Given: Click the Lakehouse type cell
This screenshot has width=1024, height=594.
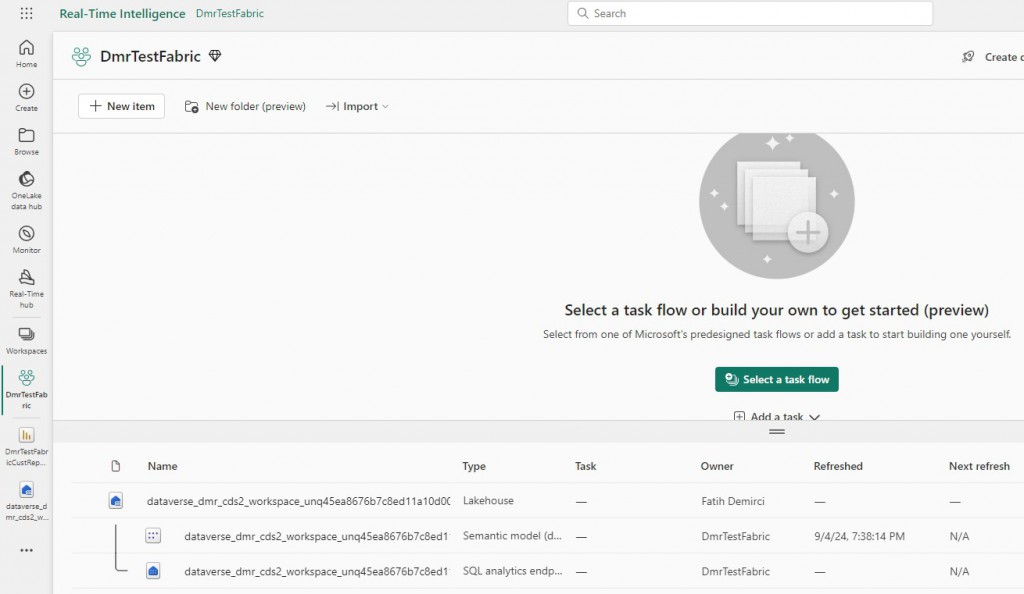Looking at the screenshot, I should [488, 501].
